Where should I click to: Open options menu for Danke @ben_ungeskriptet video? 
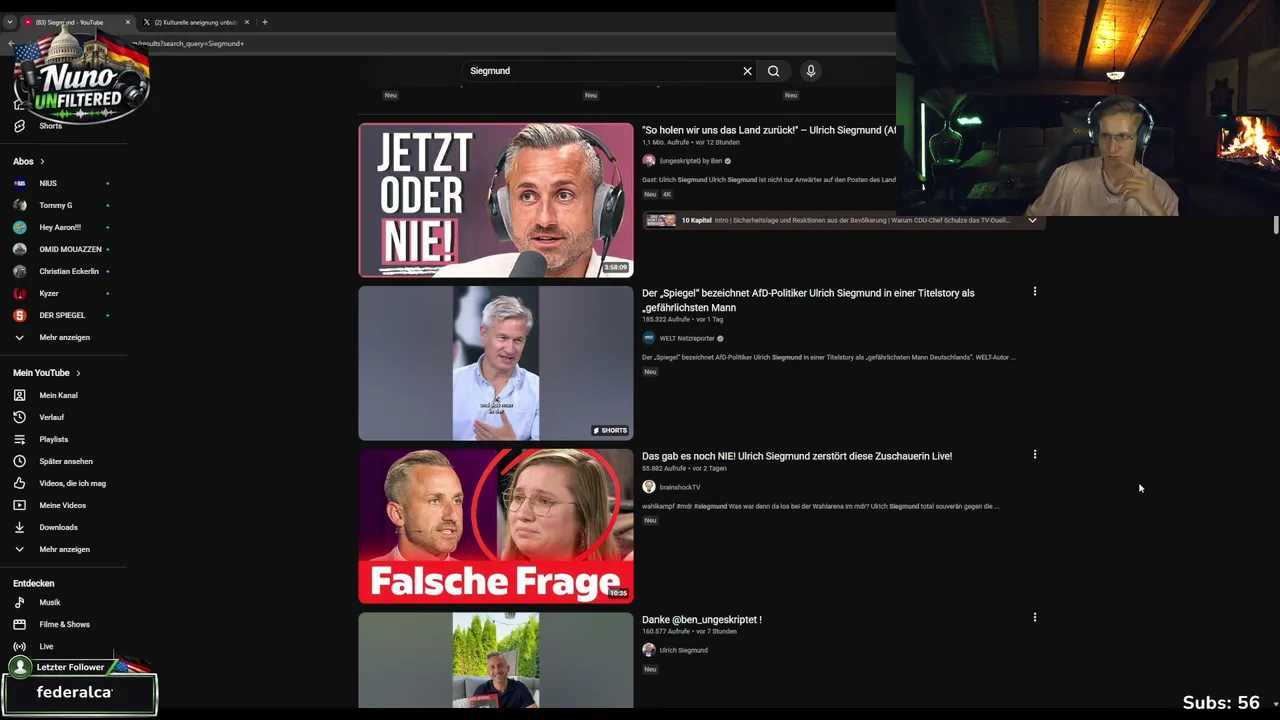(1035, 618)
